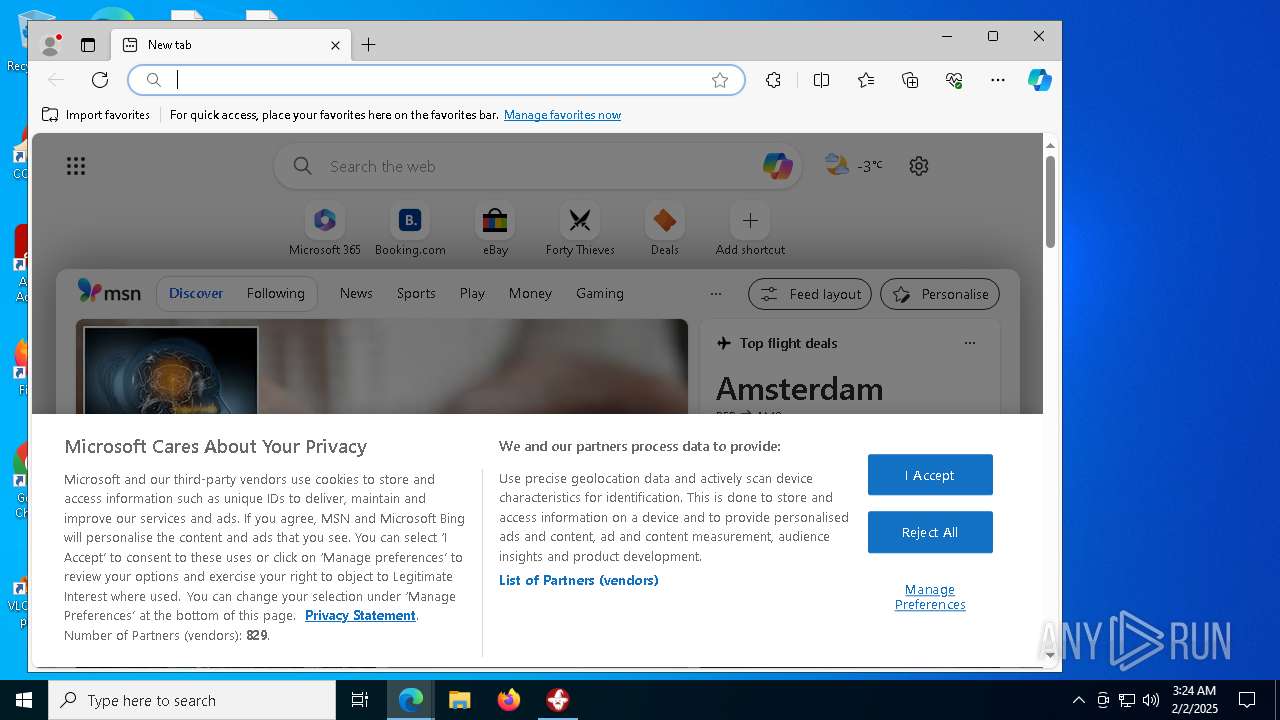Open Top flight deals card options

point(969,343)
